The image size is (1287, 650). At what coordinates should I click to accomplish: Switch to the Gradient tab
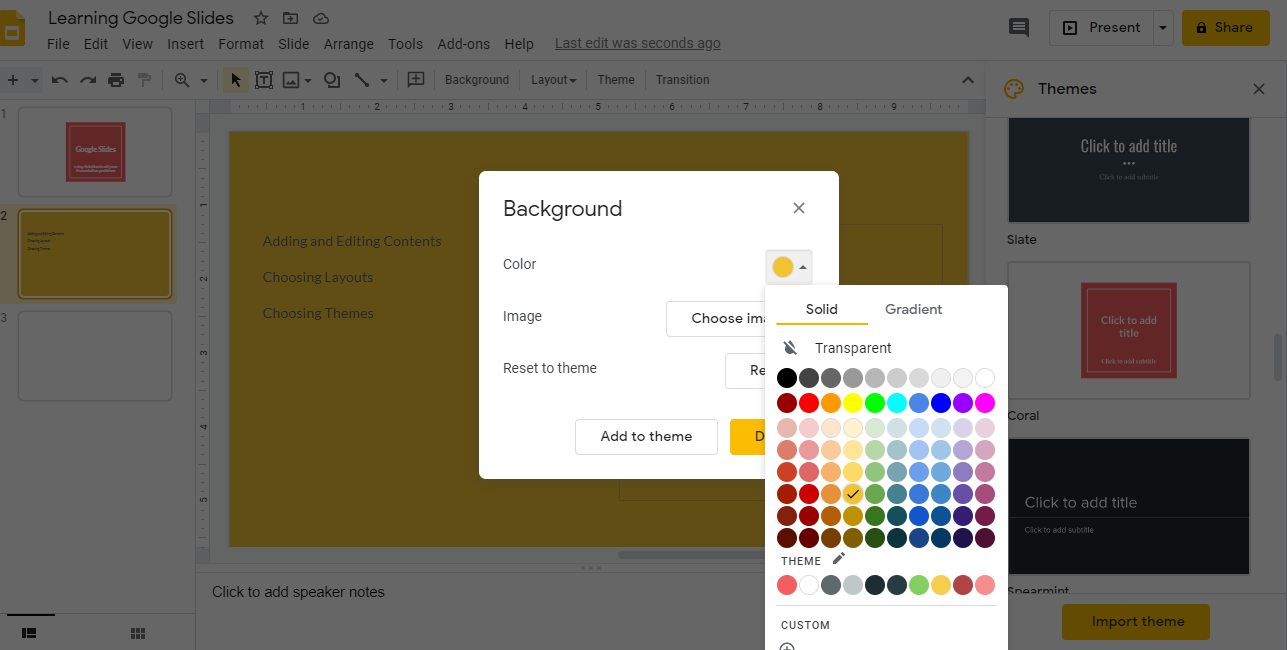coord(913,309)
